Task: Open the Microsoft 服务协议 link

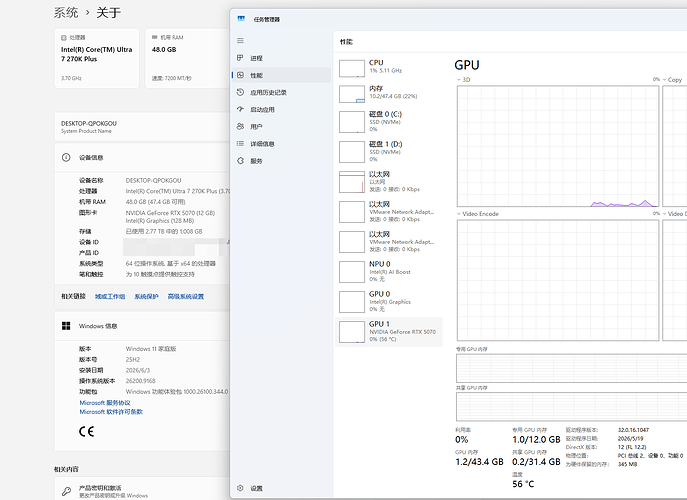Action: 105,403
